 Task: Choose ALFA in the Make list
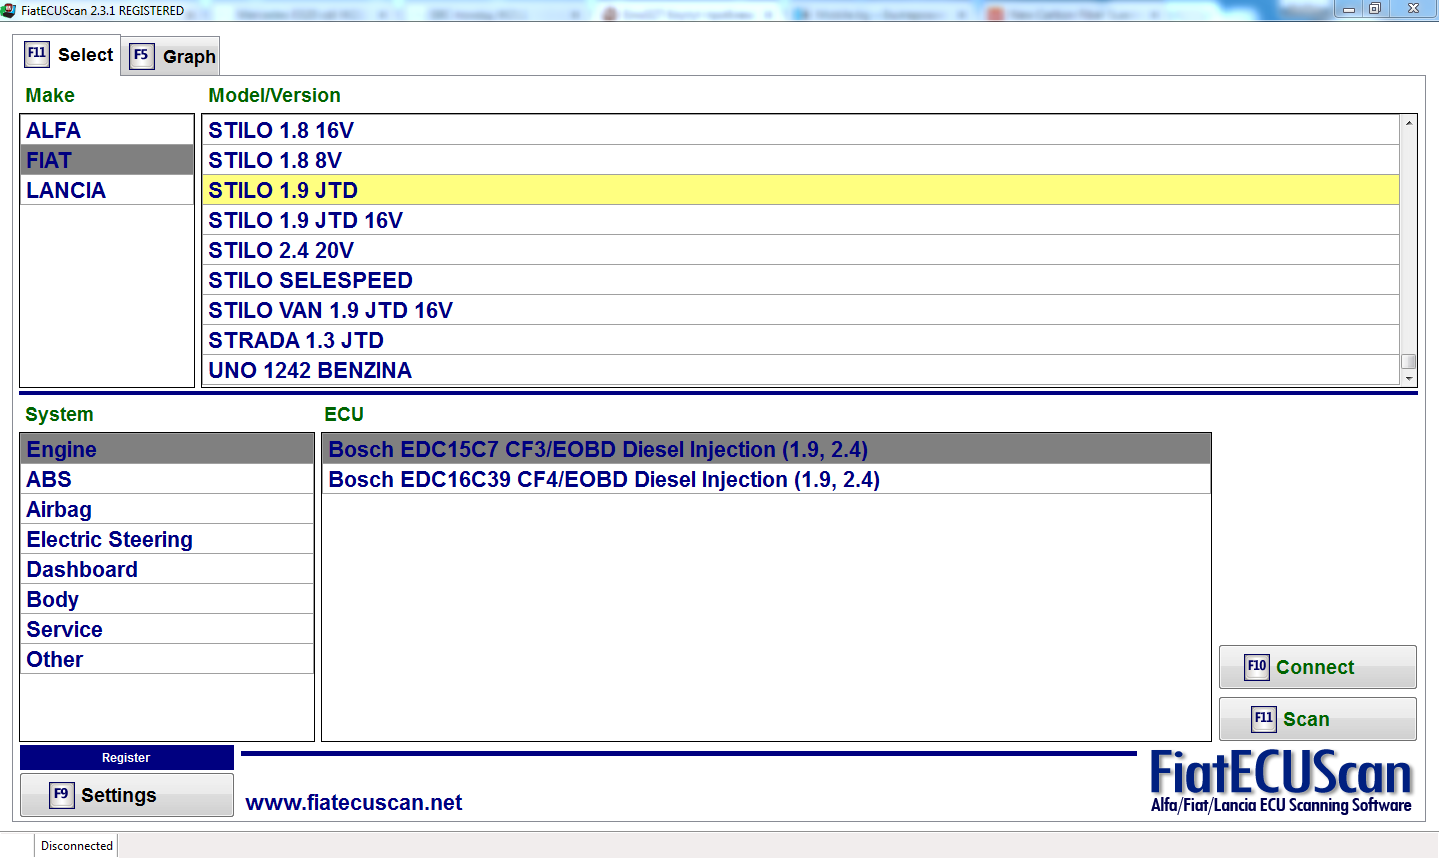pyautogui.click(x=54, y=131)
